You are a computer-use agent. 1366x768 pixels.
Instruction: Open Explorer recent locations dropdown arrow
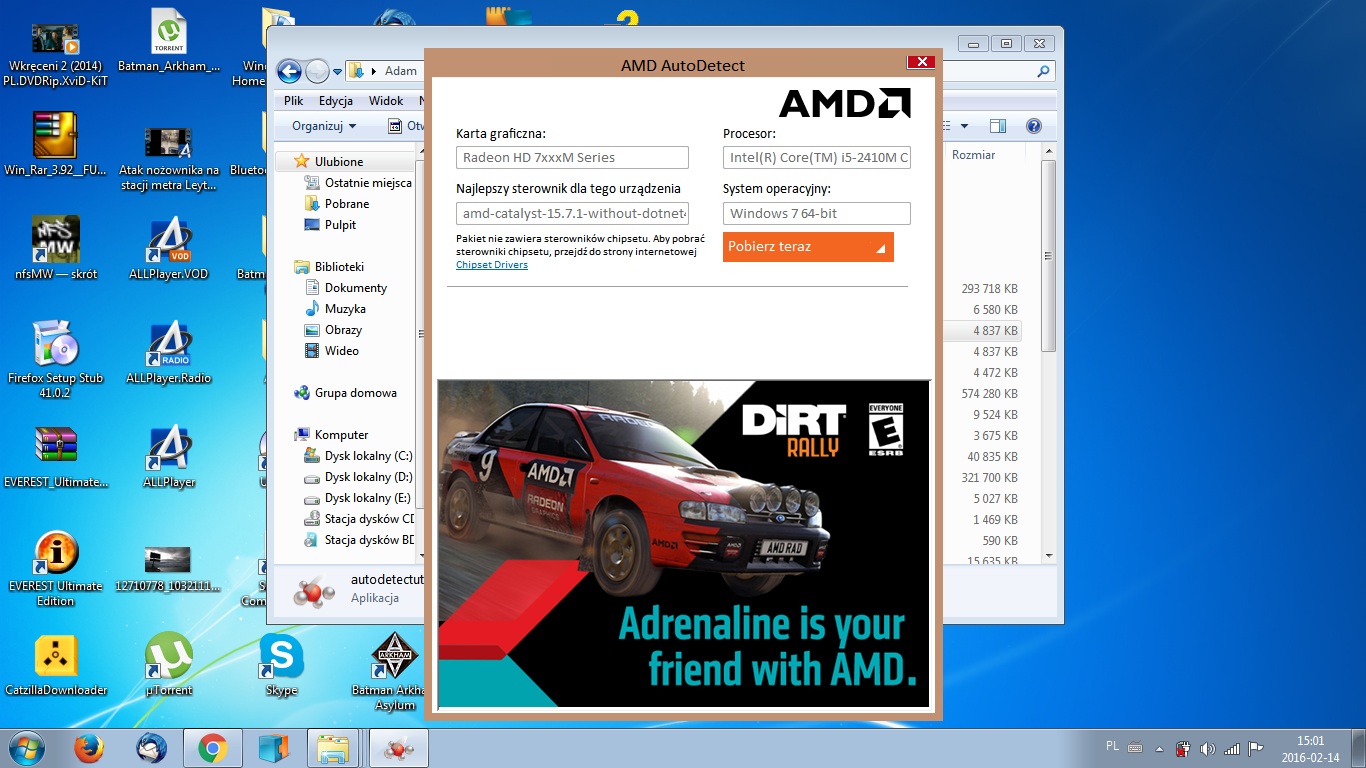pyautogui.click(x=338, y=72)
